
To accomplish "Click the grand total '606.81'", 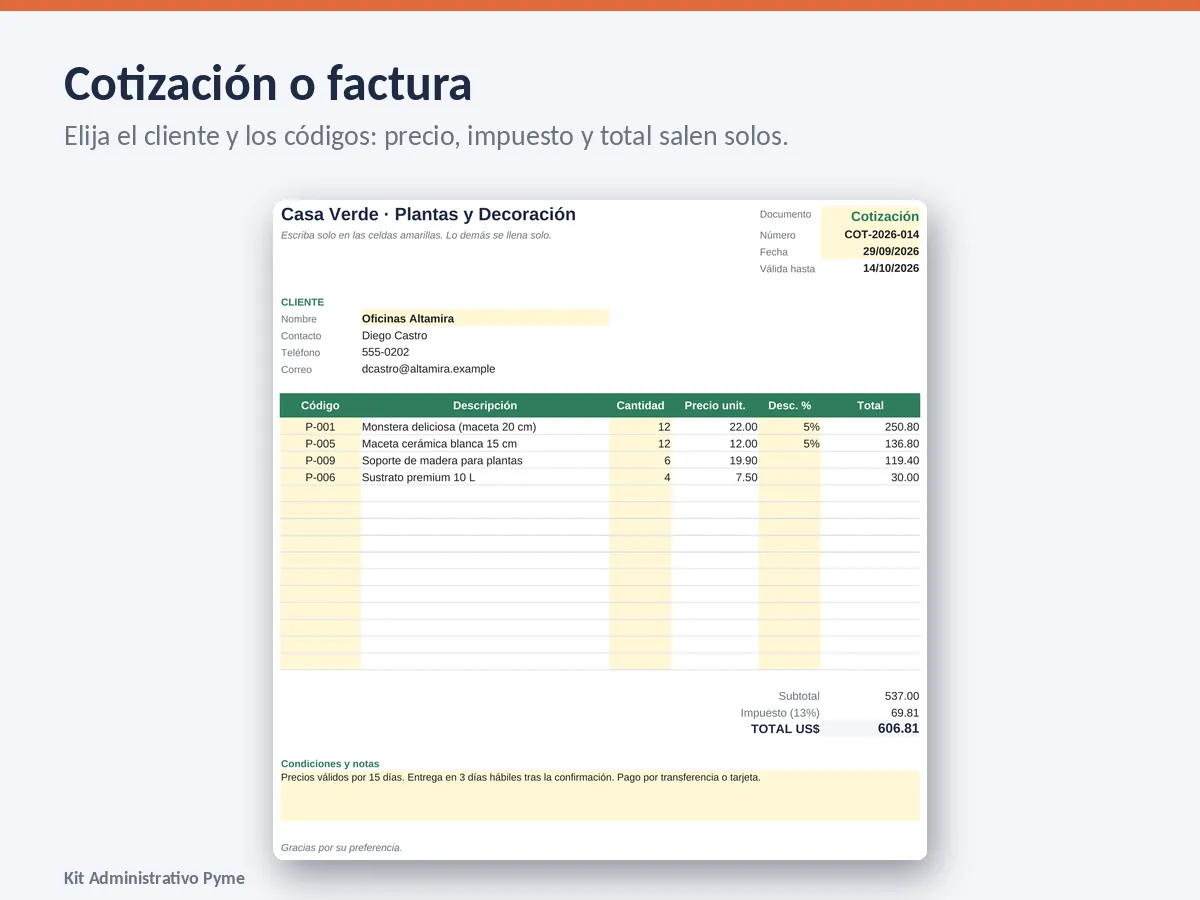I will point(898,728).
